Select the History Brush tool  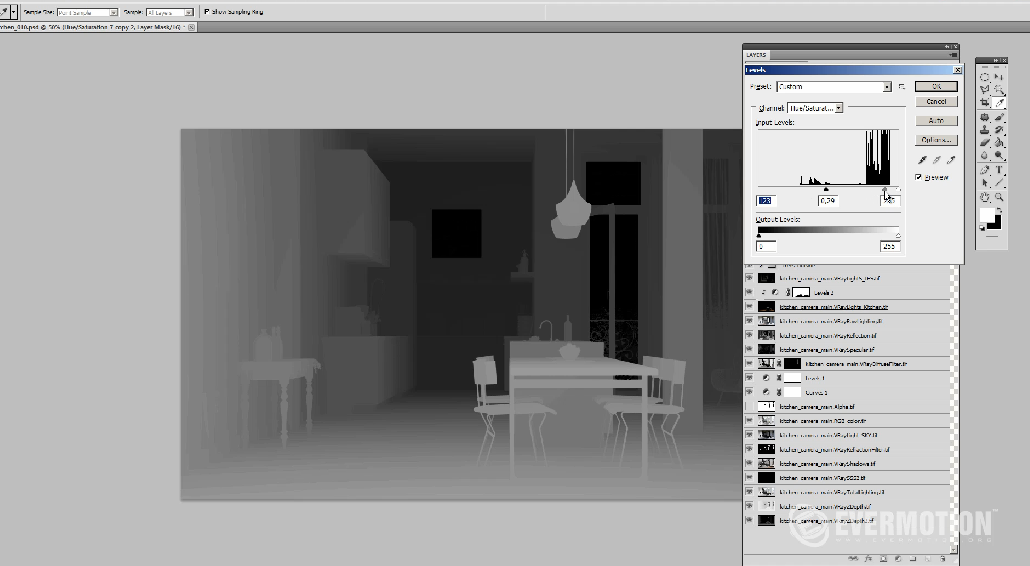coord(999,130)
